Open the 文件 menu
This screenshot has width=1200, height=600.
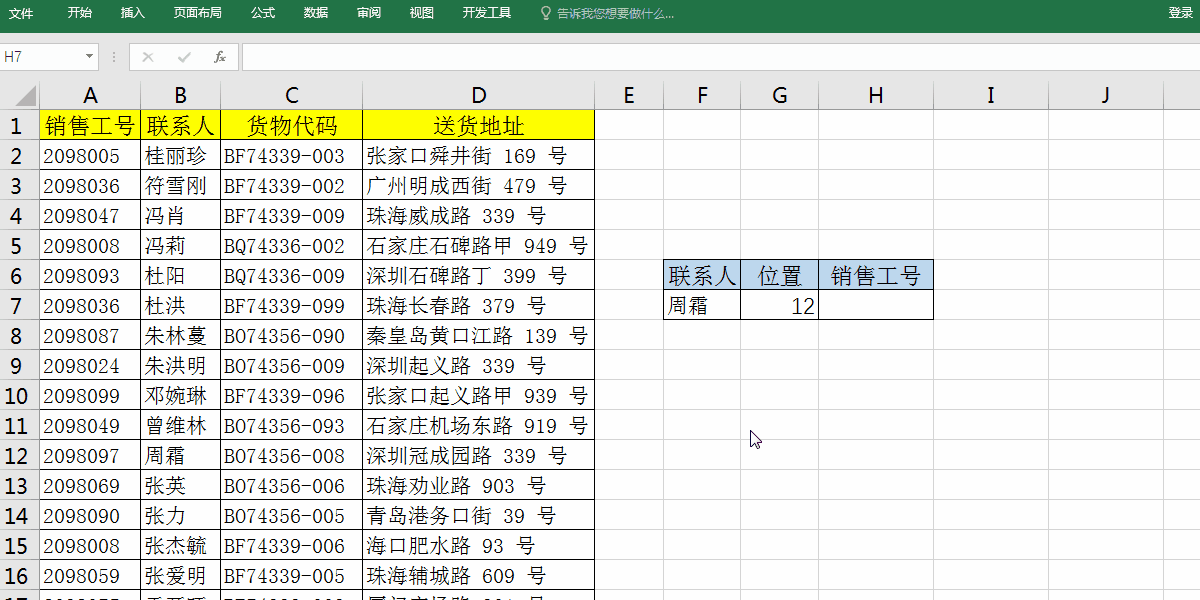point(22,14)
